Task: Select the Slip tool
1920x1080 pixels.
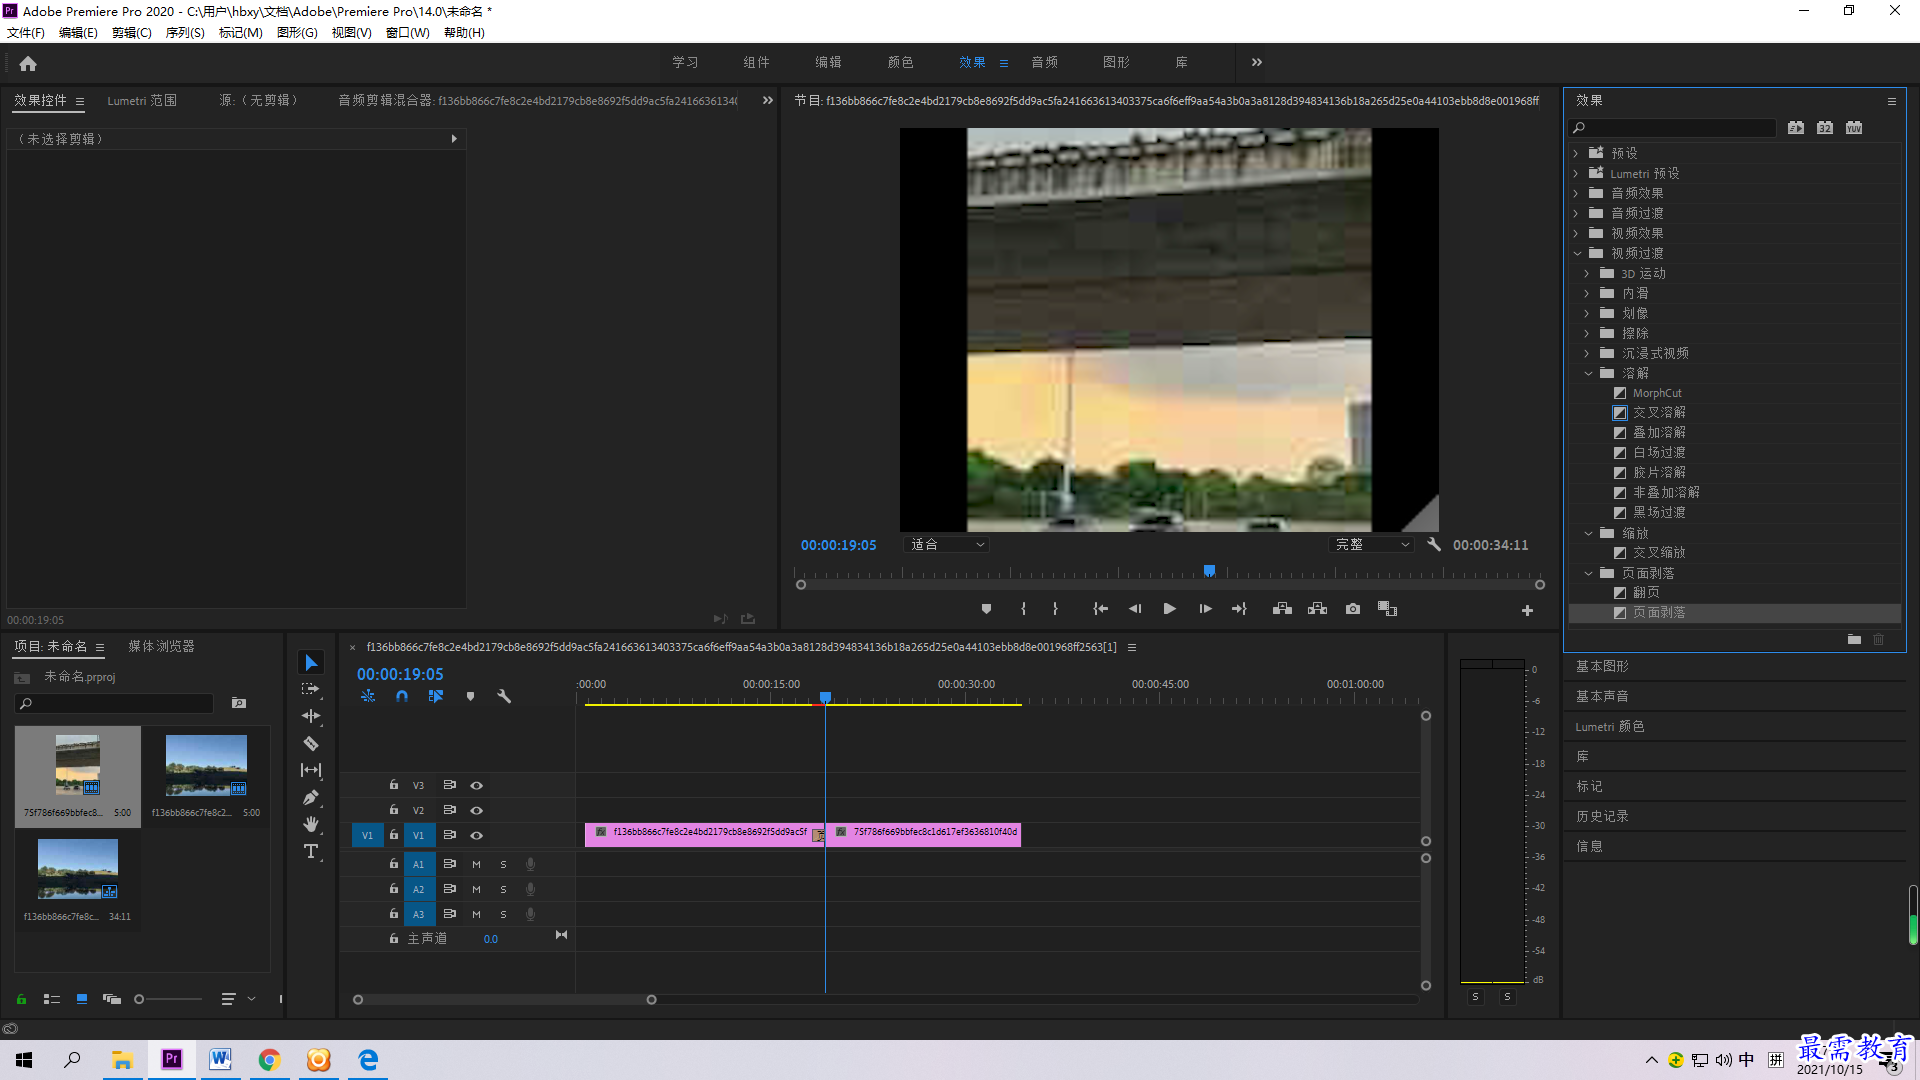Action: click(311, 770)
